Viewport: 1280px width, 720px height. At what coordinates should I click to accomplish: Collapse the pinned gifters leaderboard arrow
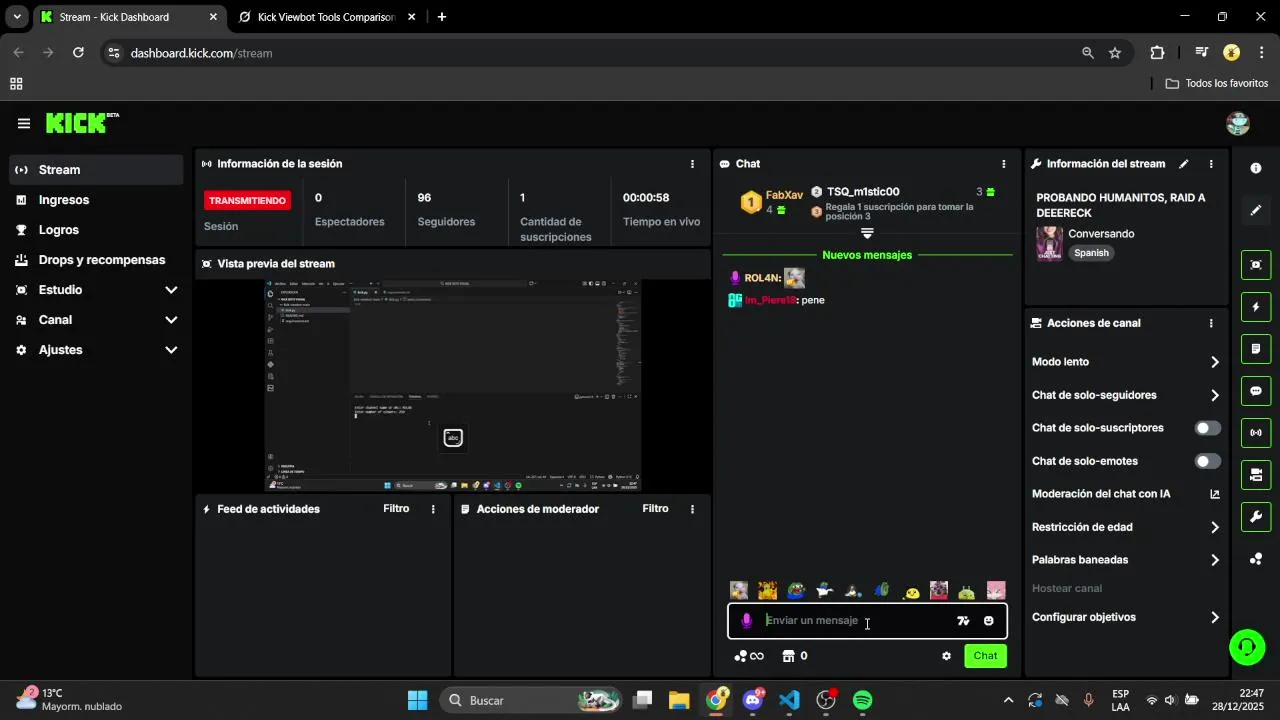click(x=867, y=233)
